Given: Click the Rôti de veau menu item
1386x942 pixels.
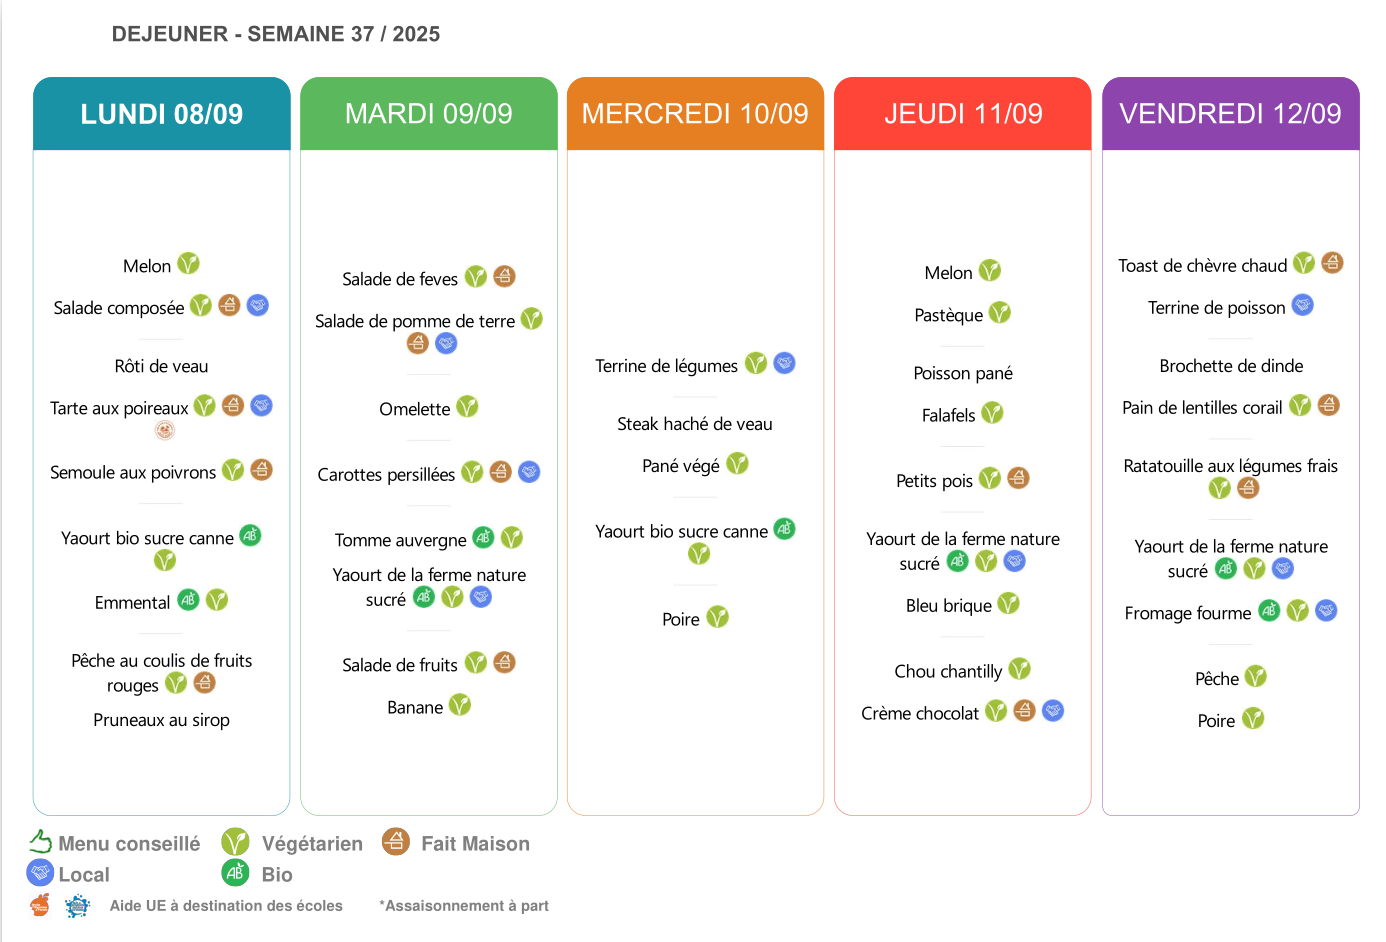Looking at the screenshot, I should (x=161, y=366).
